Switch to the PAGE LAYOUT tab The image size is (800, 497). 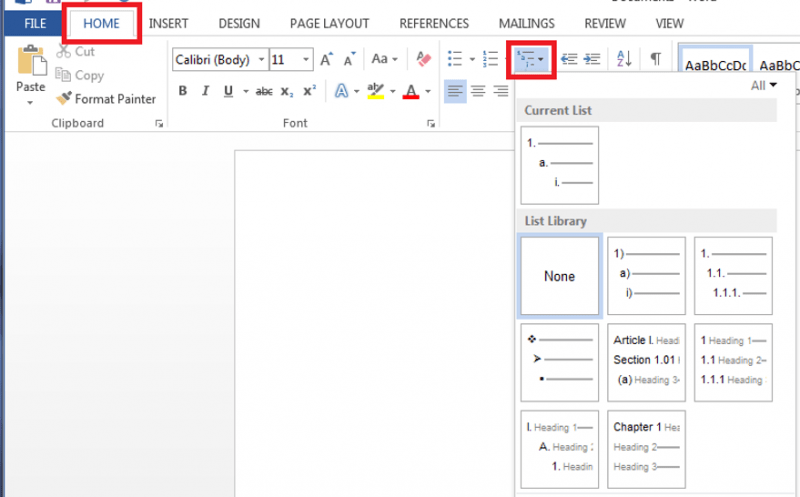pyautogui.click(x=329, y=23)
